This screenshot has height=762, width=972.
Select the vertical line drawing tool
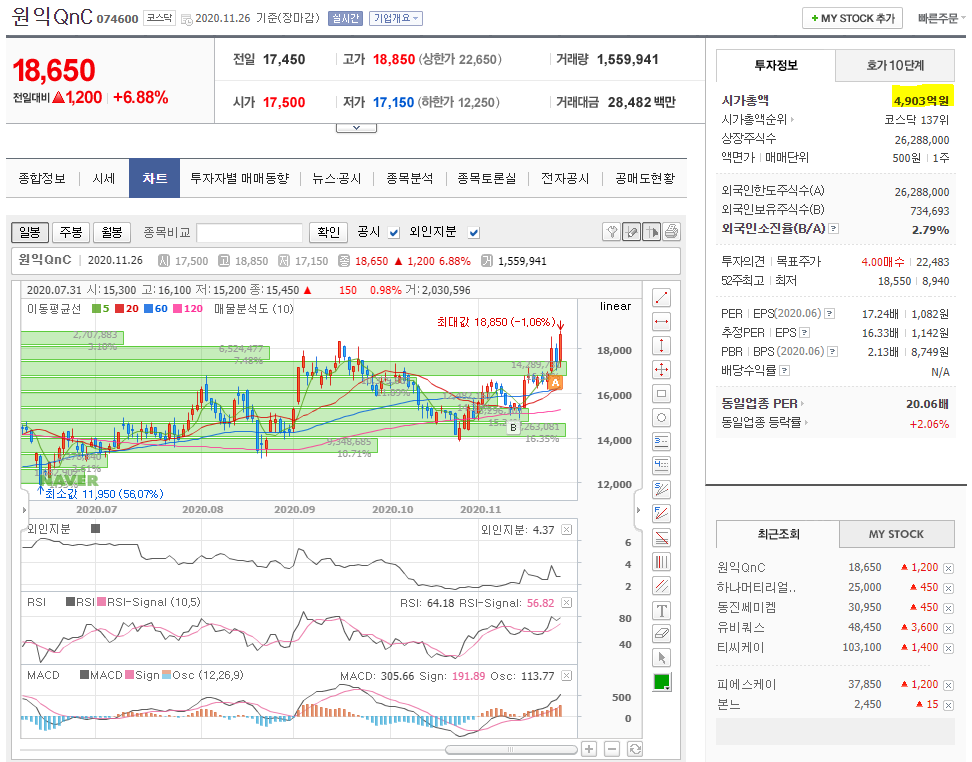click(661, 346)
